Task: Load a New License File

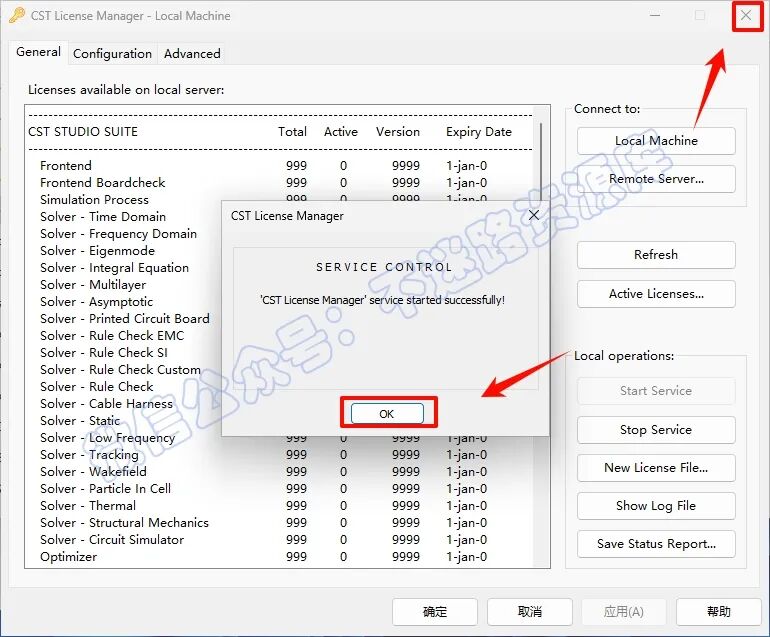Action: coord(656,468)
